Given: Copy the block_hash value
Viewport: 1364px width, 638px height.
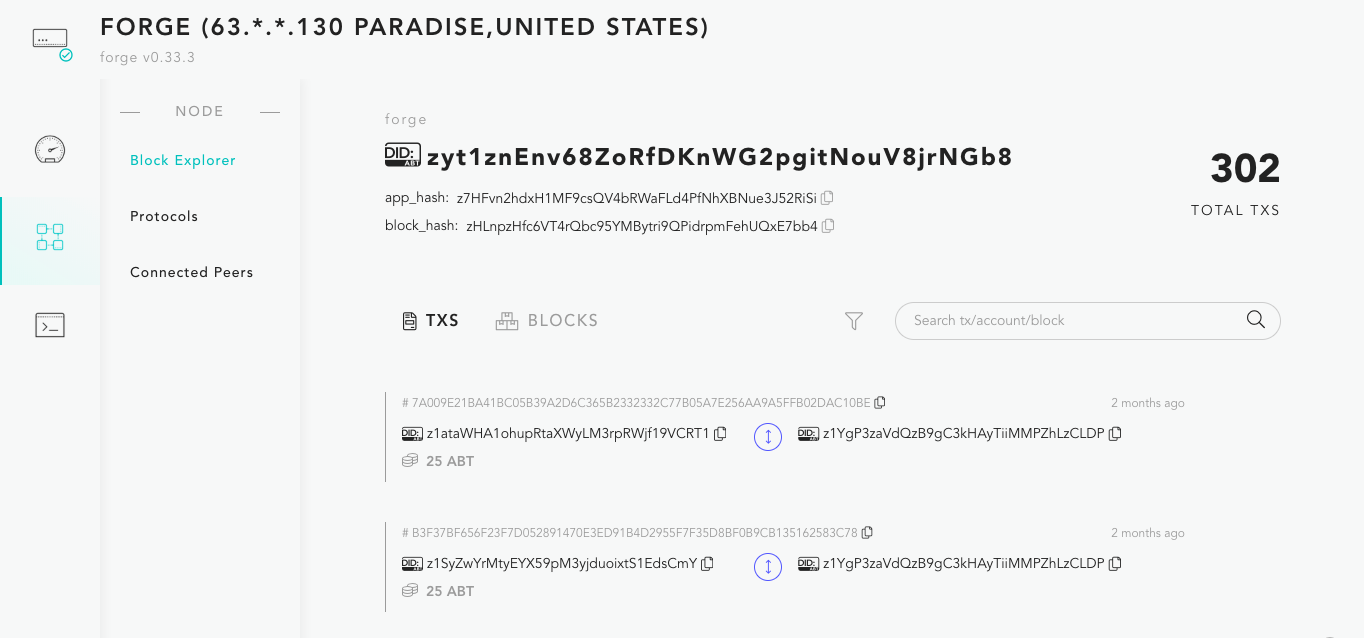Looking at the screenshot, I should [x=828, y=226].
